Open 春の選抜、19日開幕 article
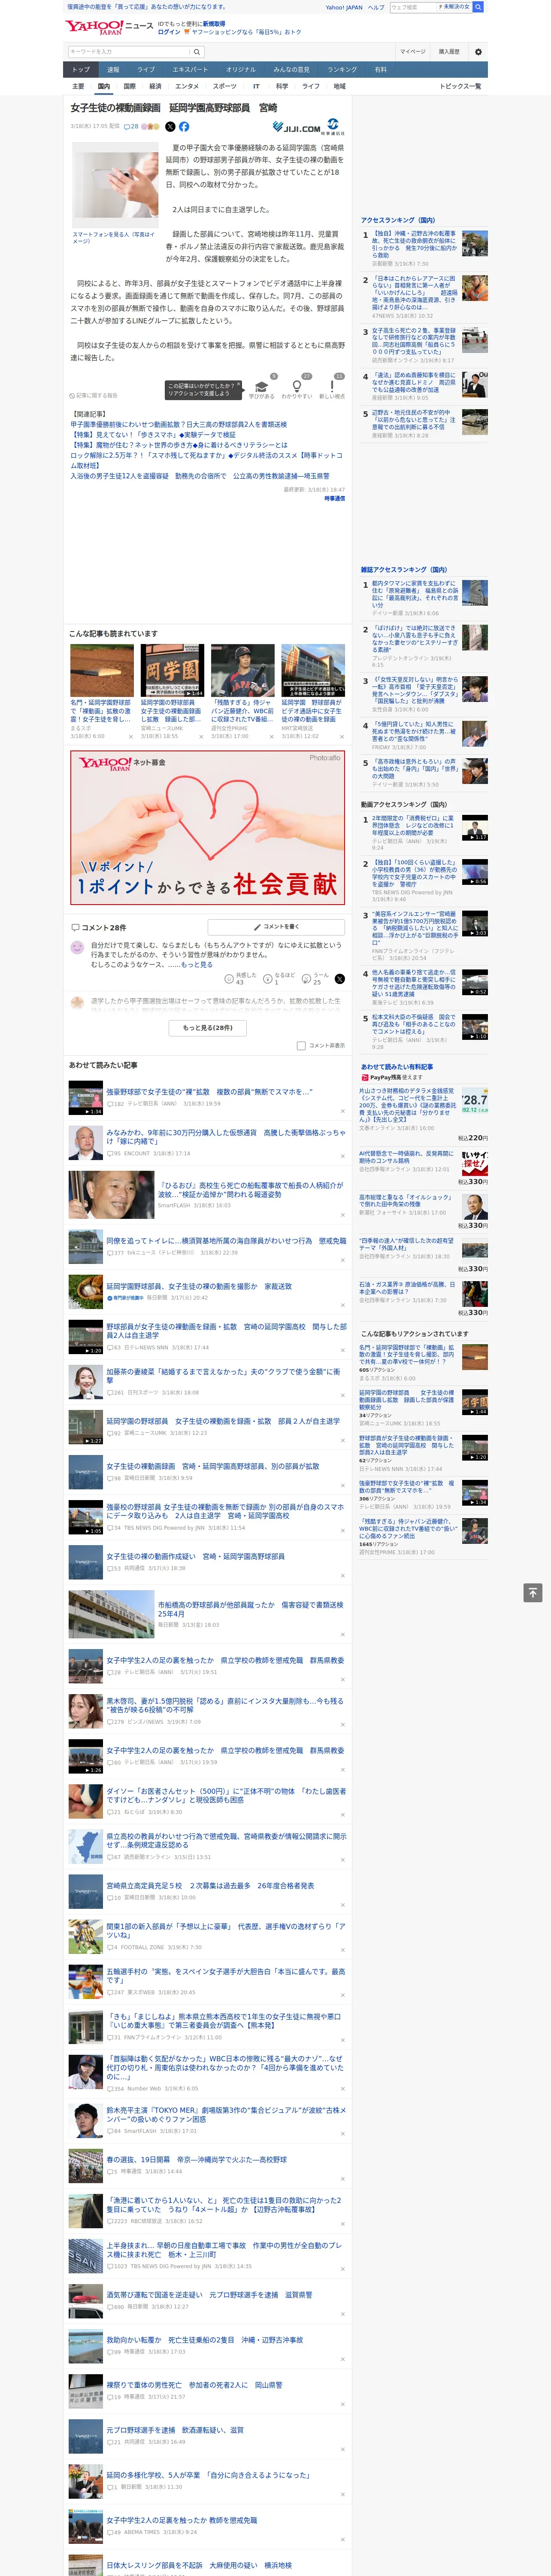551x2576 pixels. [x=196, y=2159]
